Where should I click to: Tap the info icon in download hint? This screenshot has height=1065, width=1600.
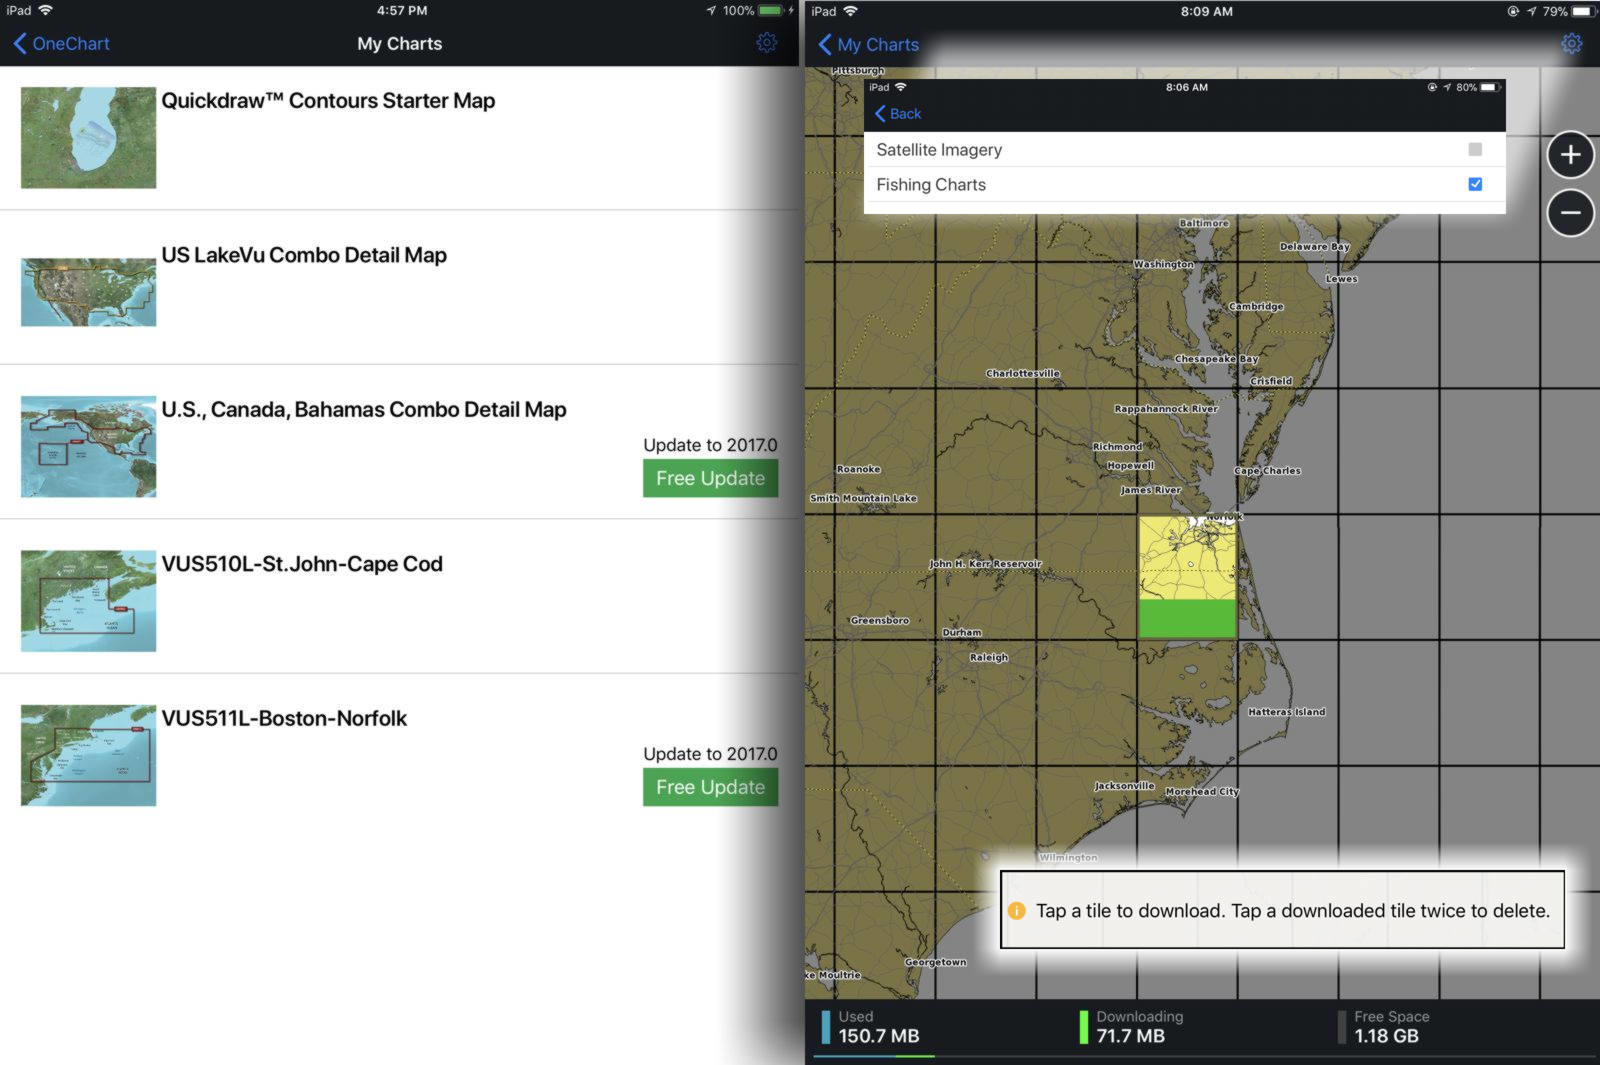tap(1016, 911)
